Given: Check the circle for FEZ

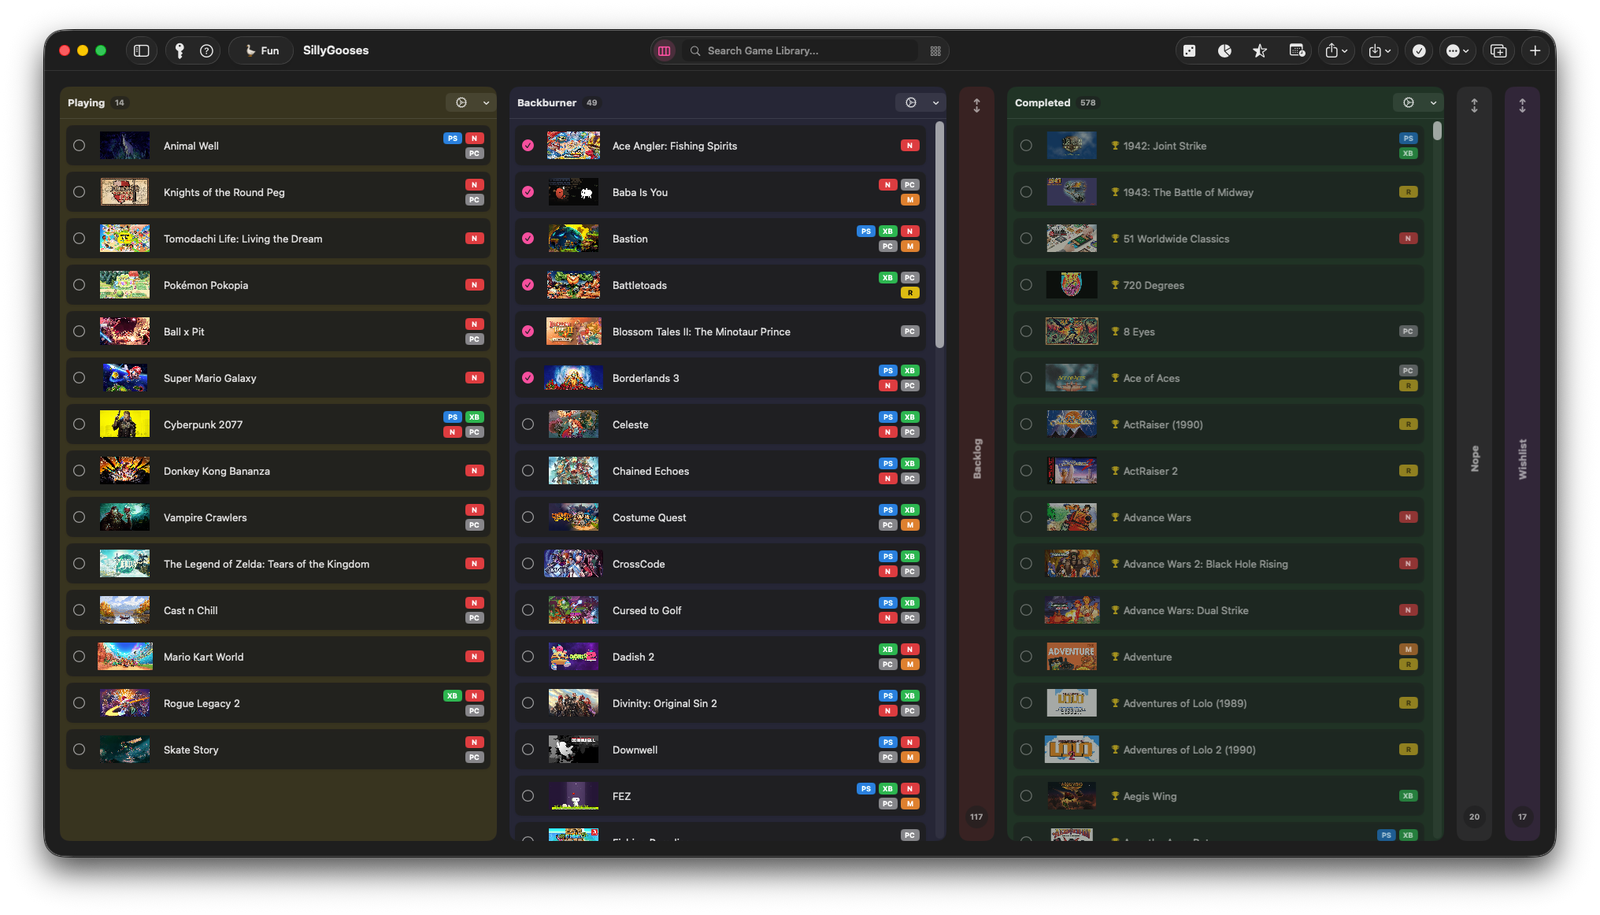Looking at the screenshot, I should (x=528, y=796).
